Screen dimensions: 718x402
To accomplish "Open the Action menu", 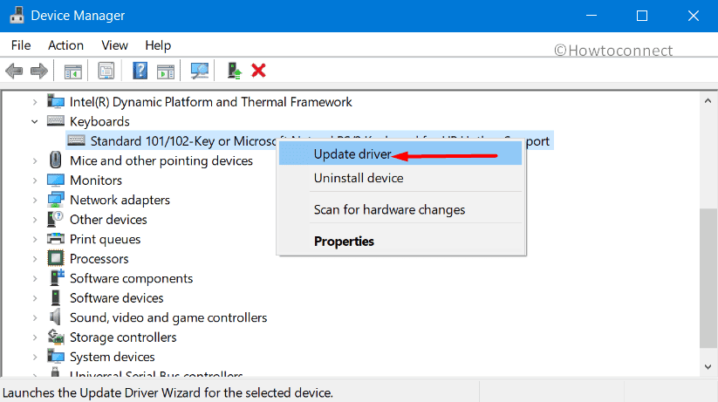I will click(66, 45).
